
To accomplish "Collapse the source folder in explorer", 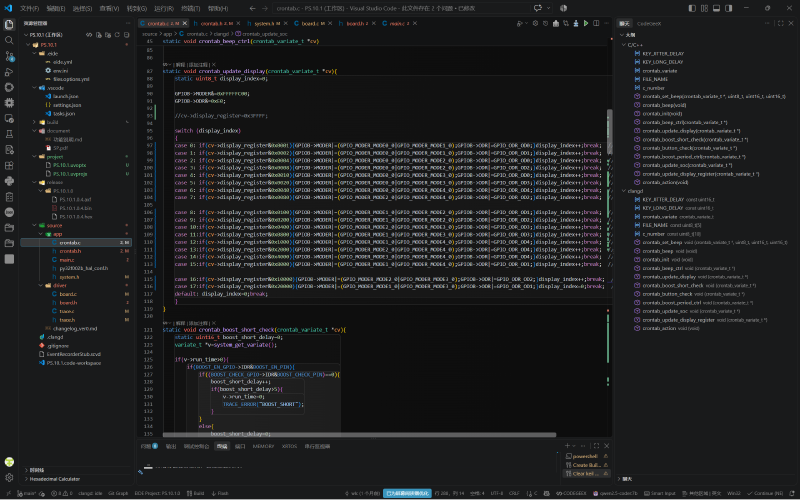I will point(34,225).
